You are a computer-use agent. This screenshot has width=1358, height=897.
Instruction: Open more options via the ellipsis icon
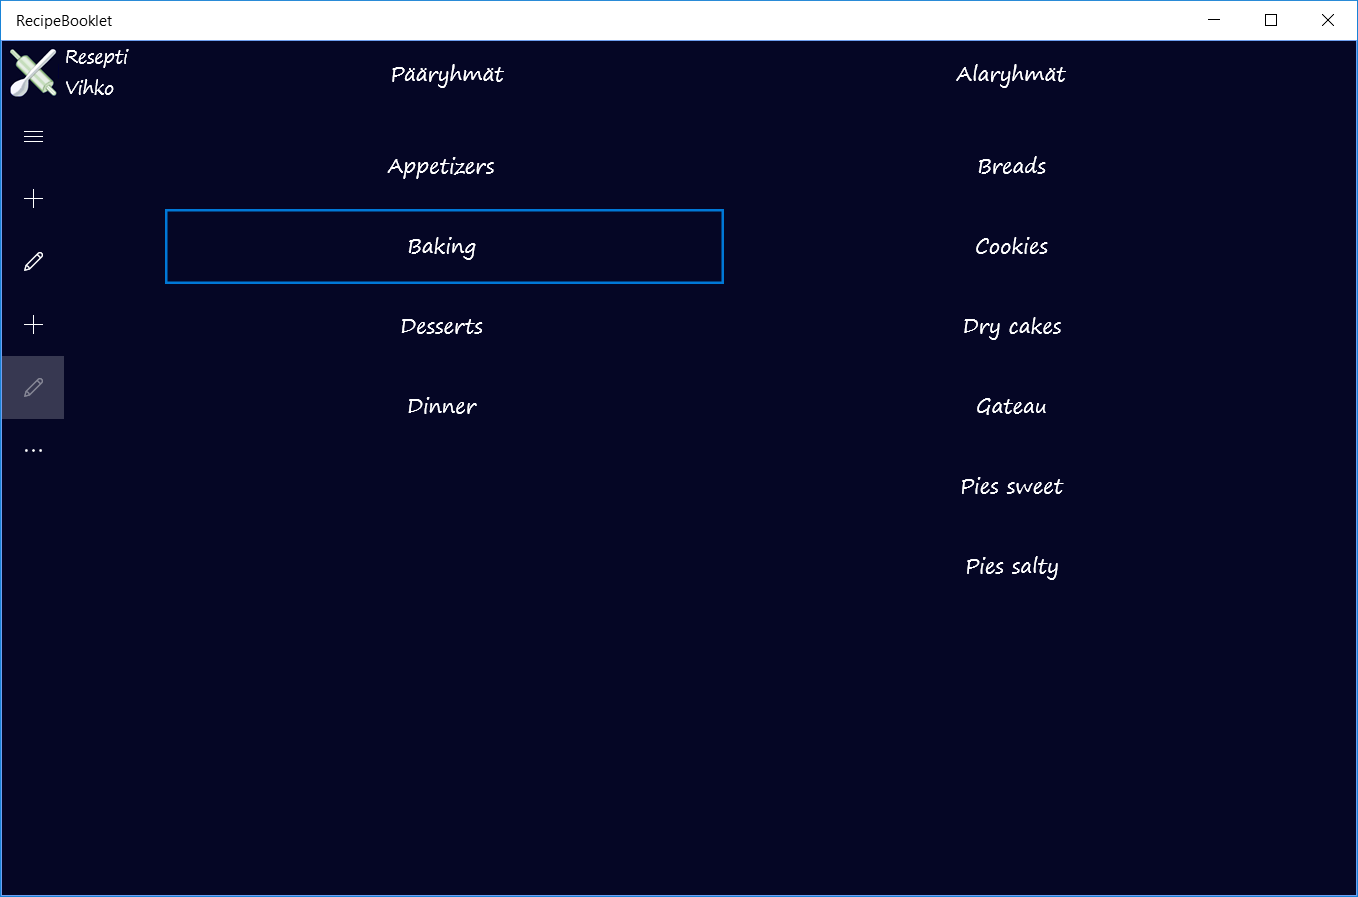[x=33, y=449]
